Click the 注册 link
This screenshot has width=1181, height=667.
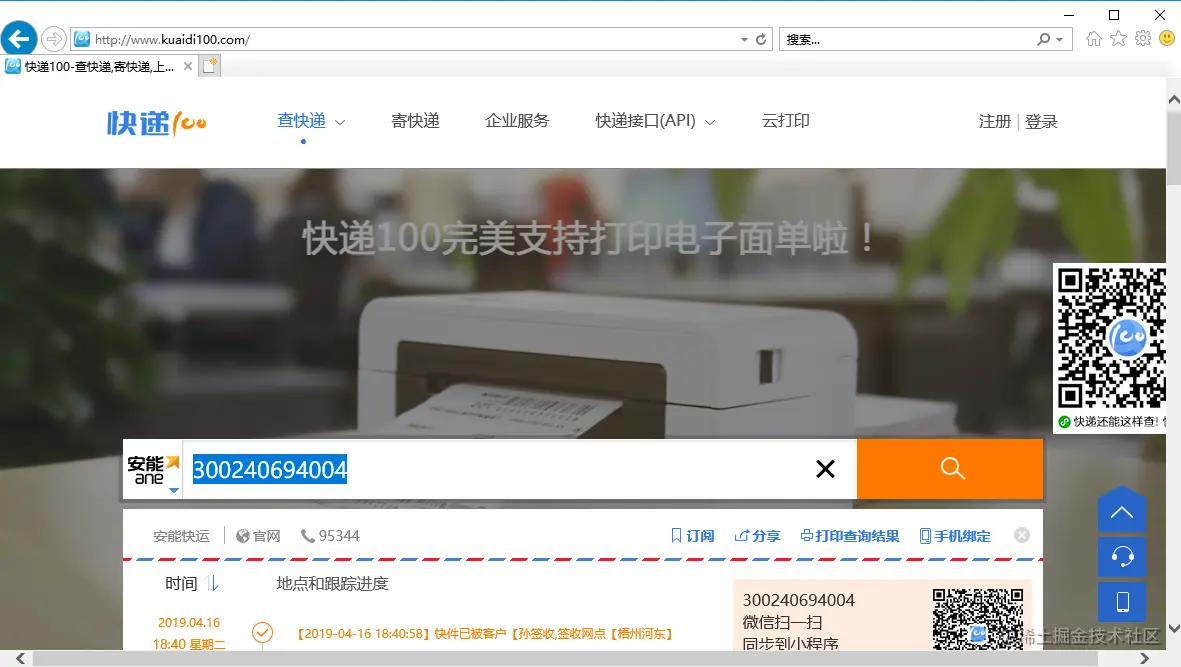(994, 121)
